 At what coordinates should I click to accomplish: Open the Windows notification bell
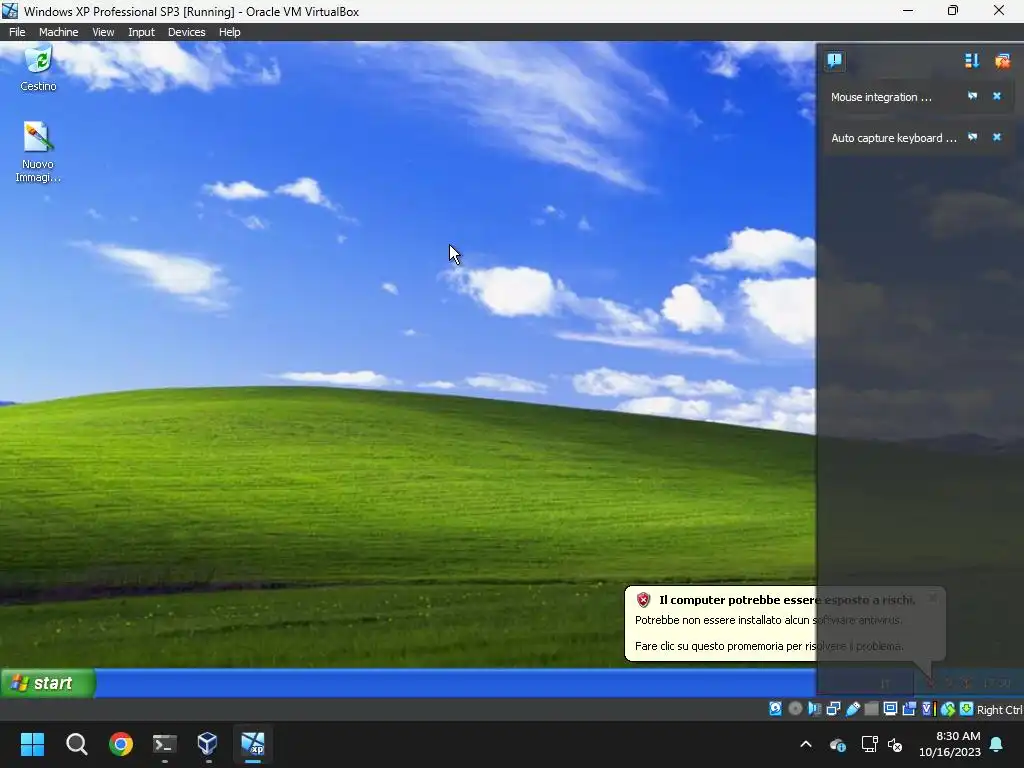click(x=997, y=744)
